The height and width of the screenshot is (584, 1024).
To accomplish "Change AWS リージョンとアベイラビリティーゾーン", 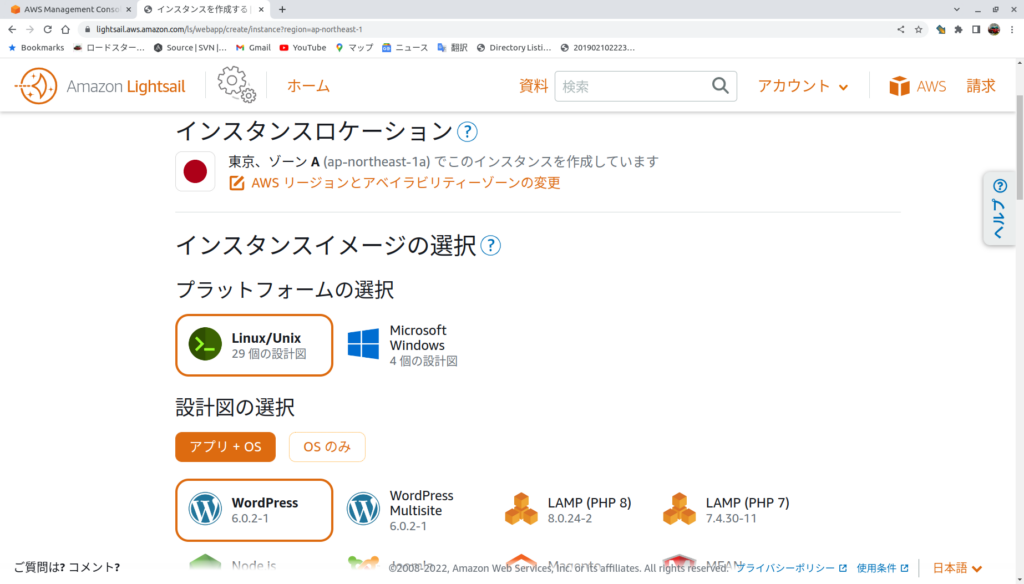I will 395,183.
